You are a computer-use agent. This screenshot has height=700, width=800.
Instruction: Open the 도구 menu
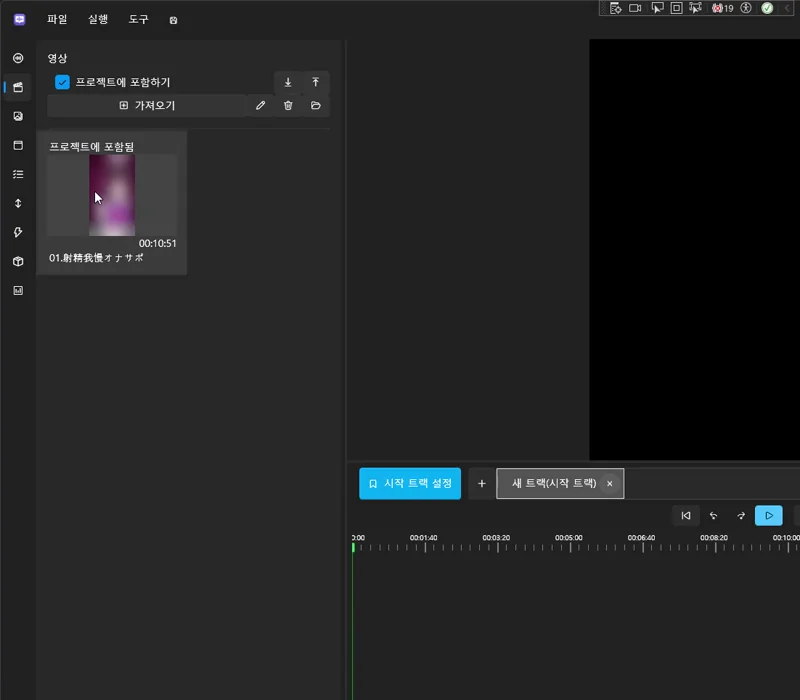[139, 19]
